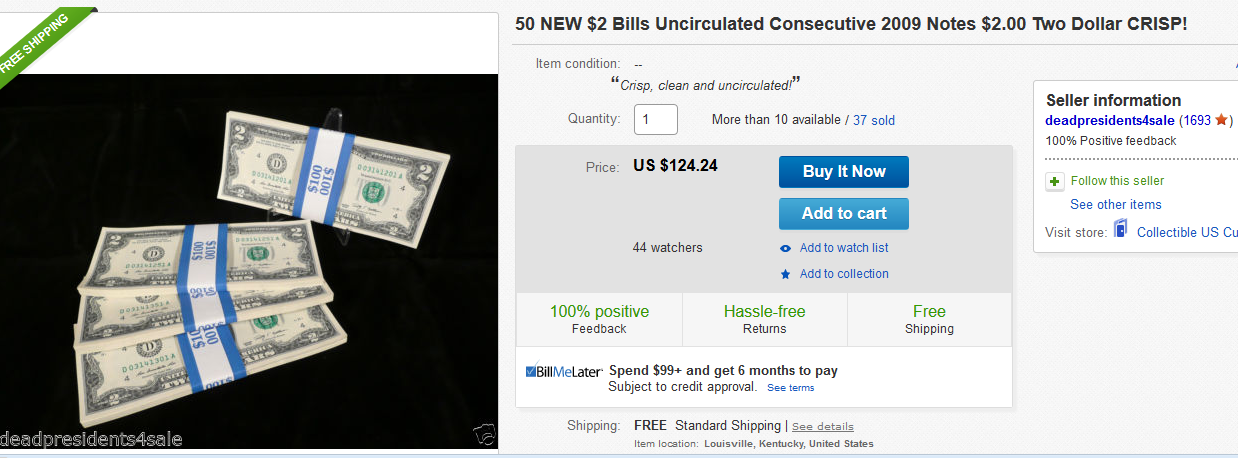Visit the Collectible US store link
The image size is (1238, 458).
point(1187,232)
